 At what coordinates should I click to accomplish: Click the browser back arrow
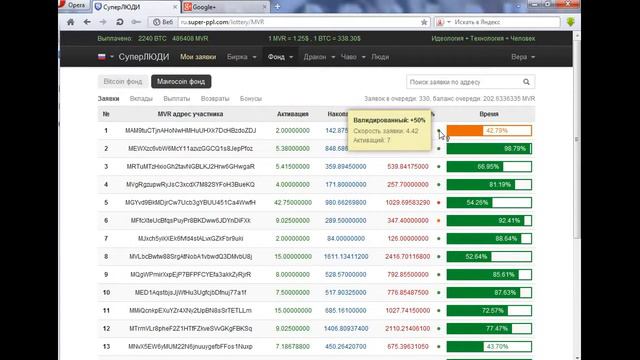click(87, 22)
